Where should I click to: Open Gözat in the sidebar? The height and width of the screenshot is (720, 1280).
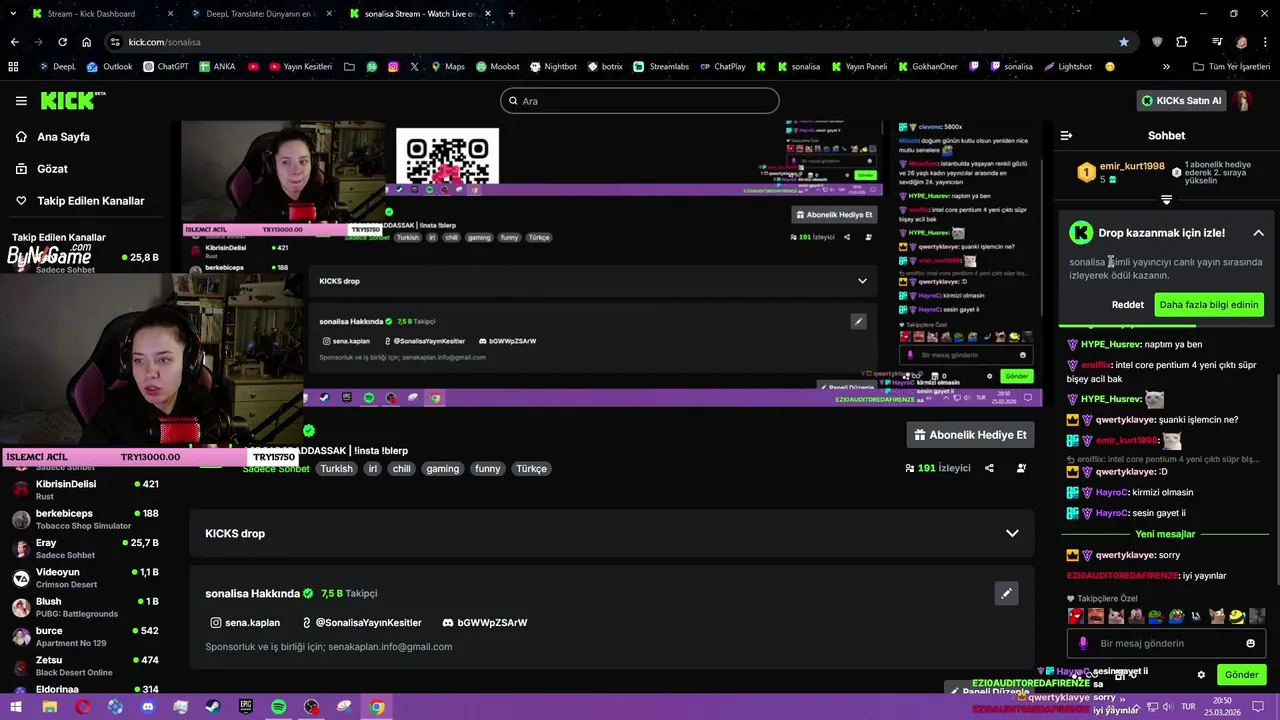tap(52, 168)
